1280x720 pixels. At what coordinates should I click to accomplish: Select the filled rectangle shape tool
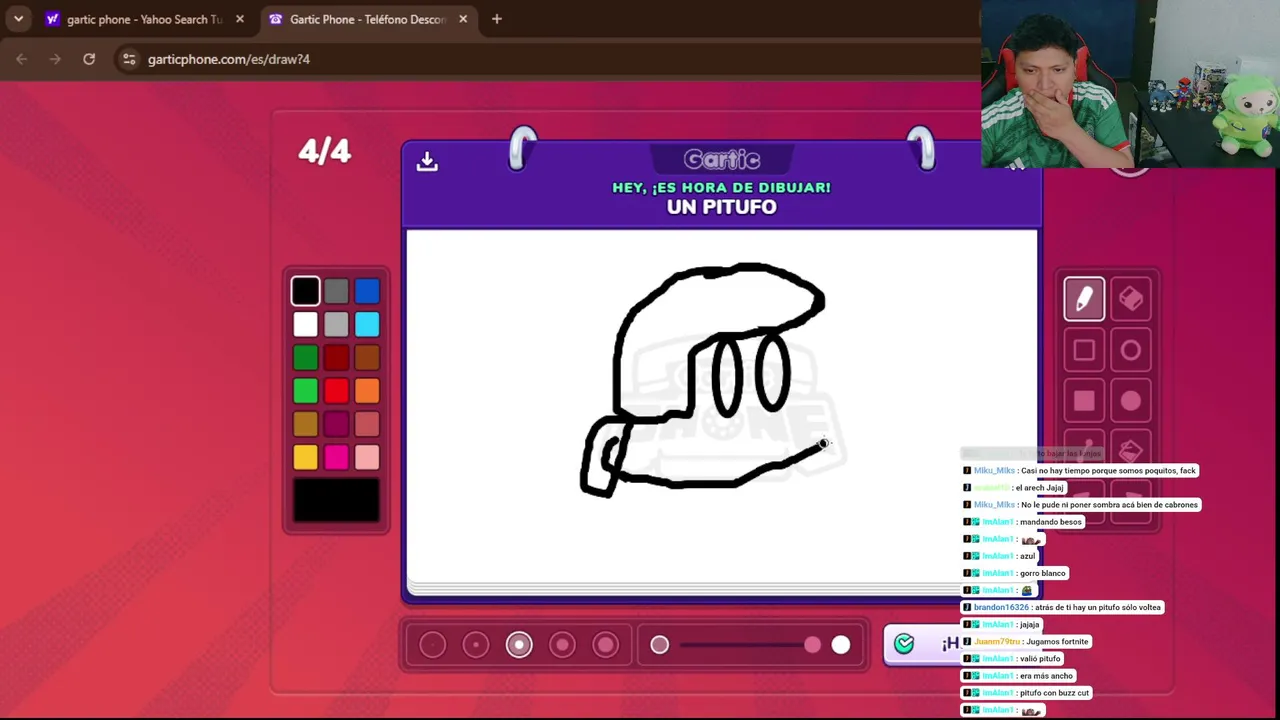(1084, 401)
